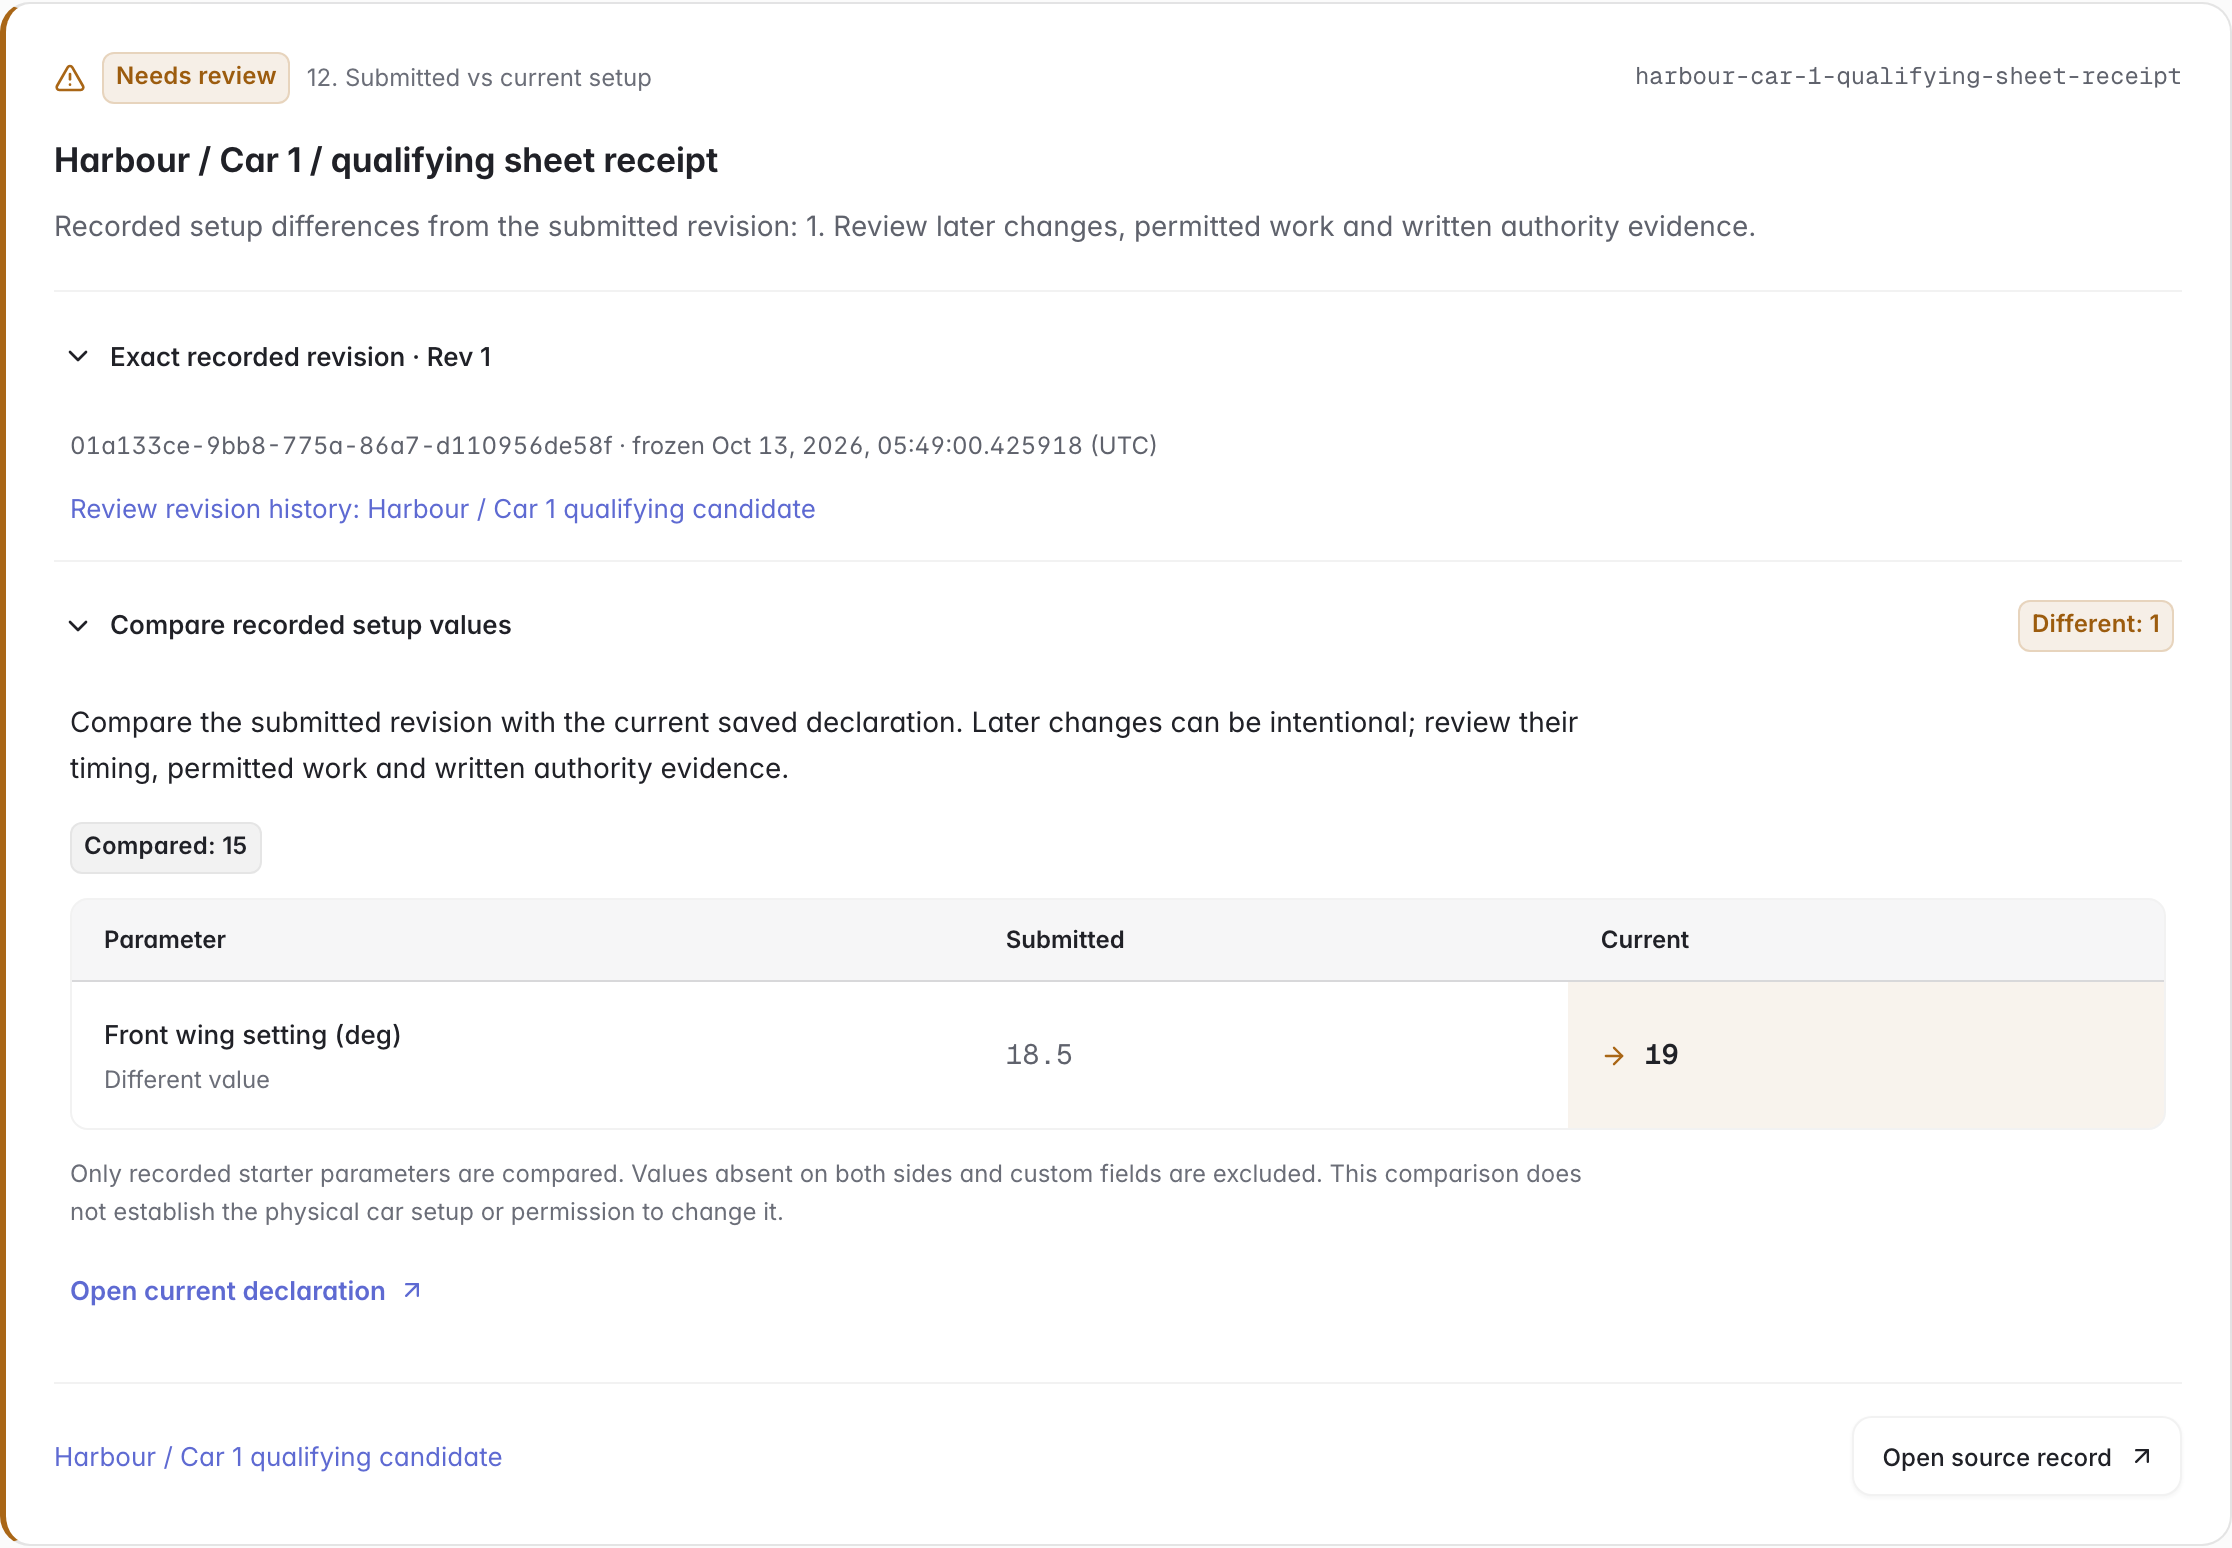
Task: Click the revision ID 01a133ce-9bb8 text
Action: point(341,446)
